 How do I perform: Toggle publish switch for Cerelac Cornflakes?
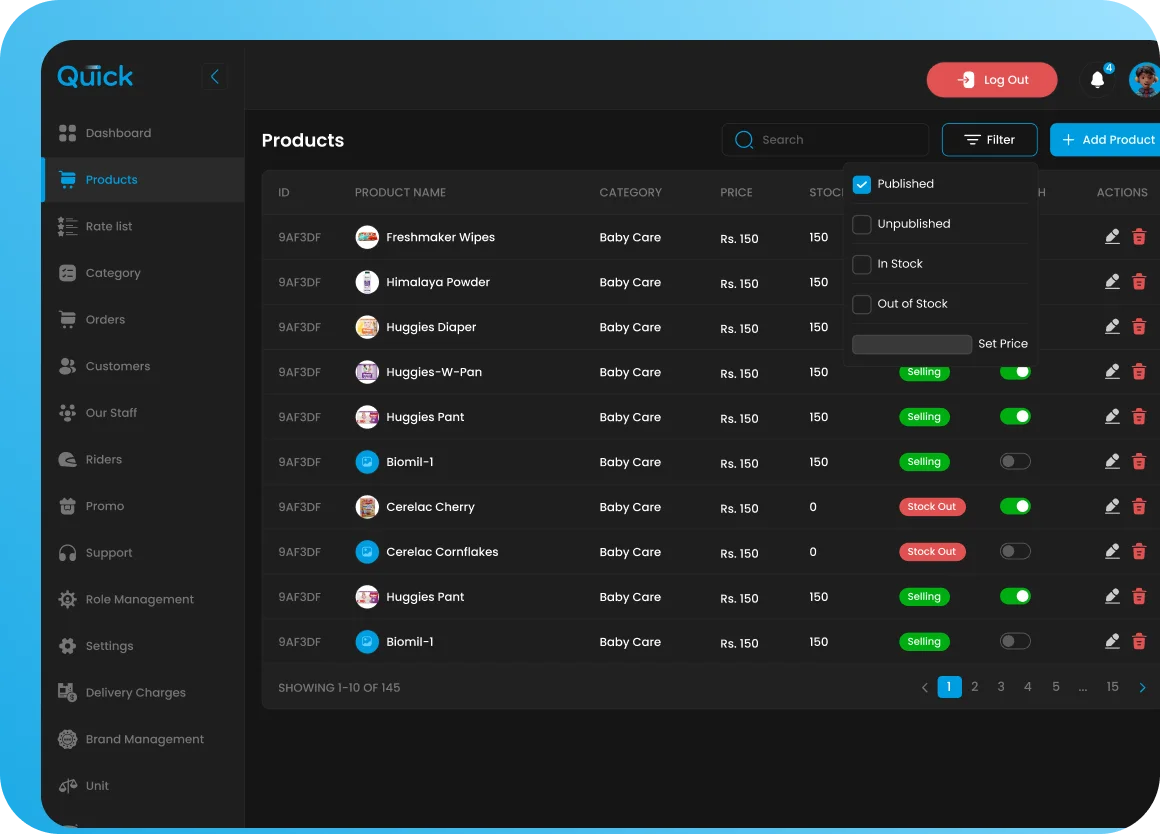[x=1015, y=552]
